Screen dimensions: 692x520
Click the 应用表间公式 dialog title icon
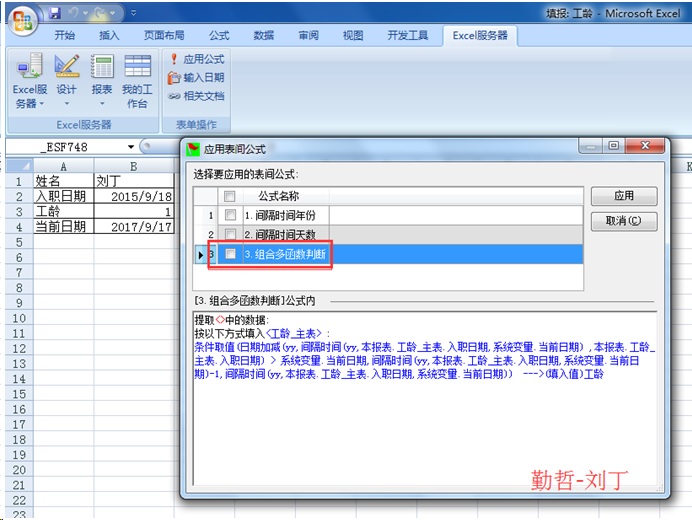click(x=193, y=148)
